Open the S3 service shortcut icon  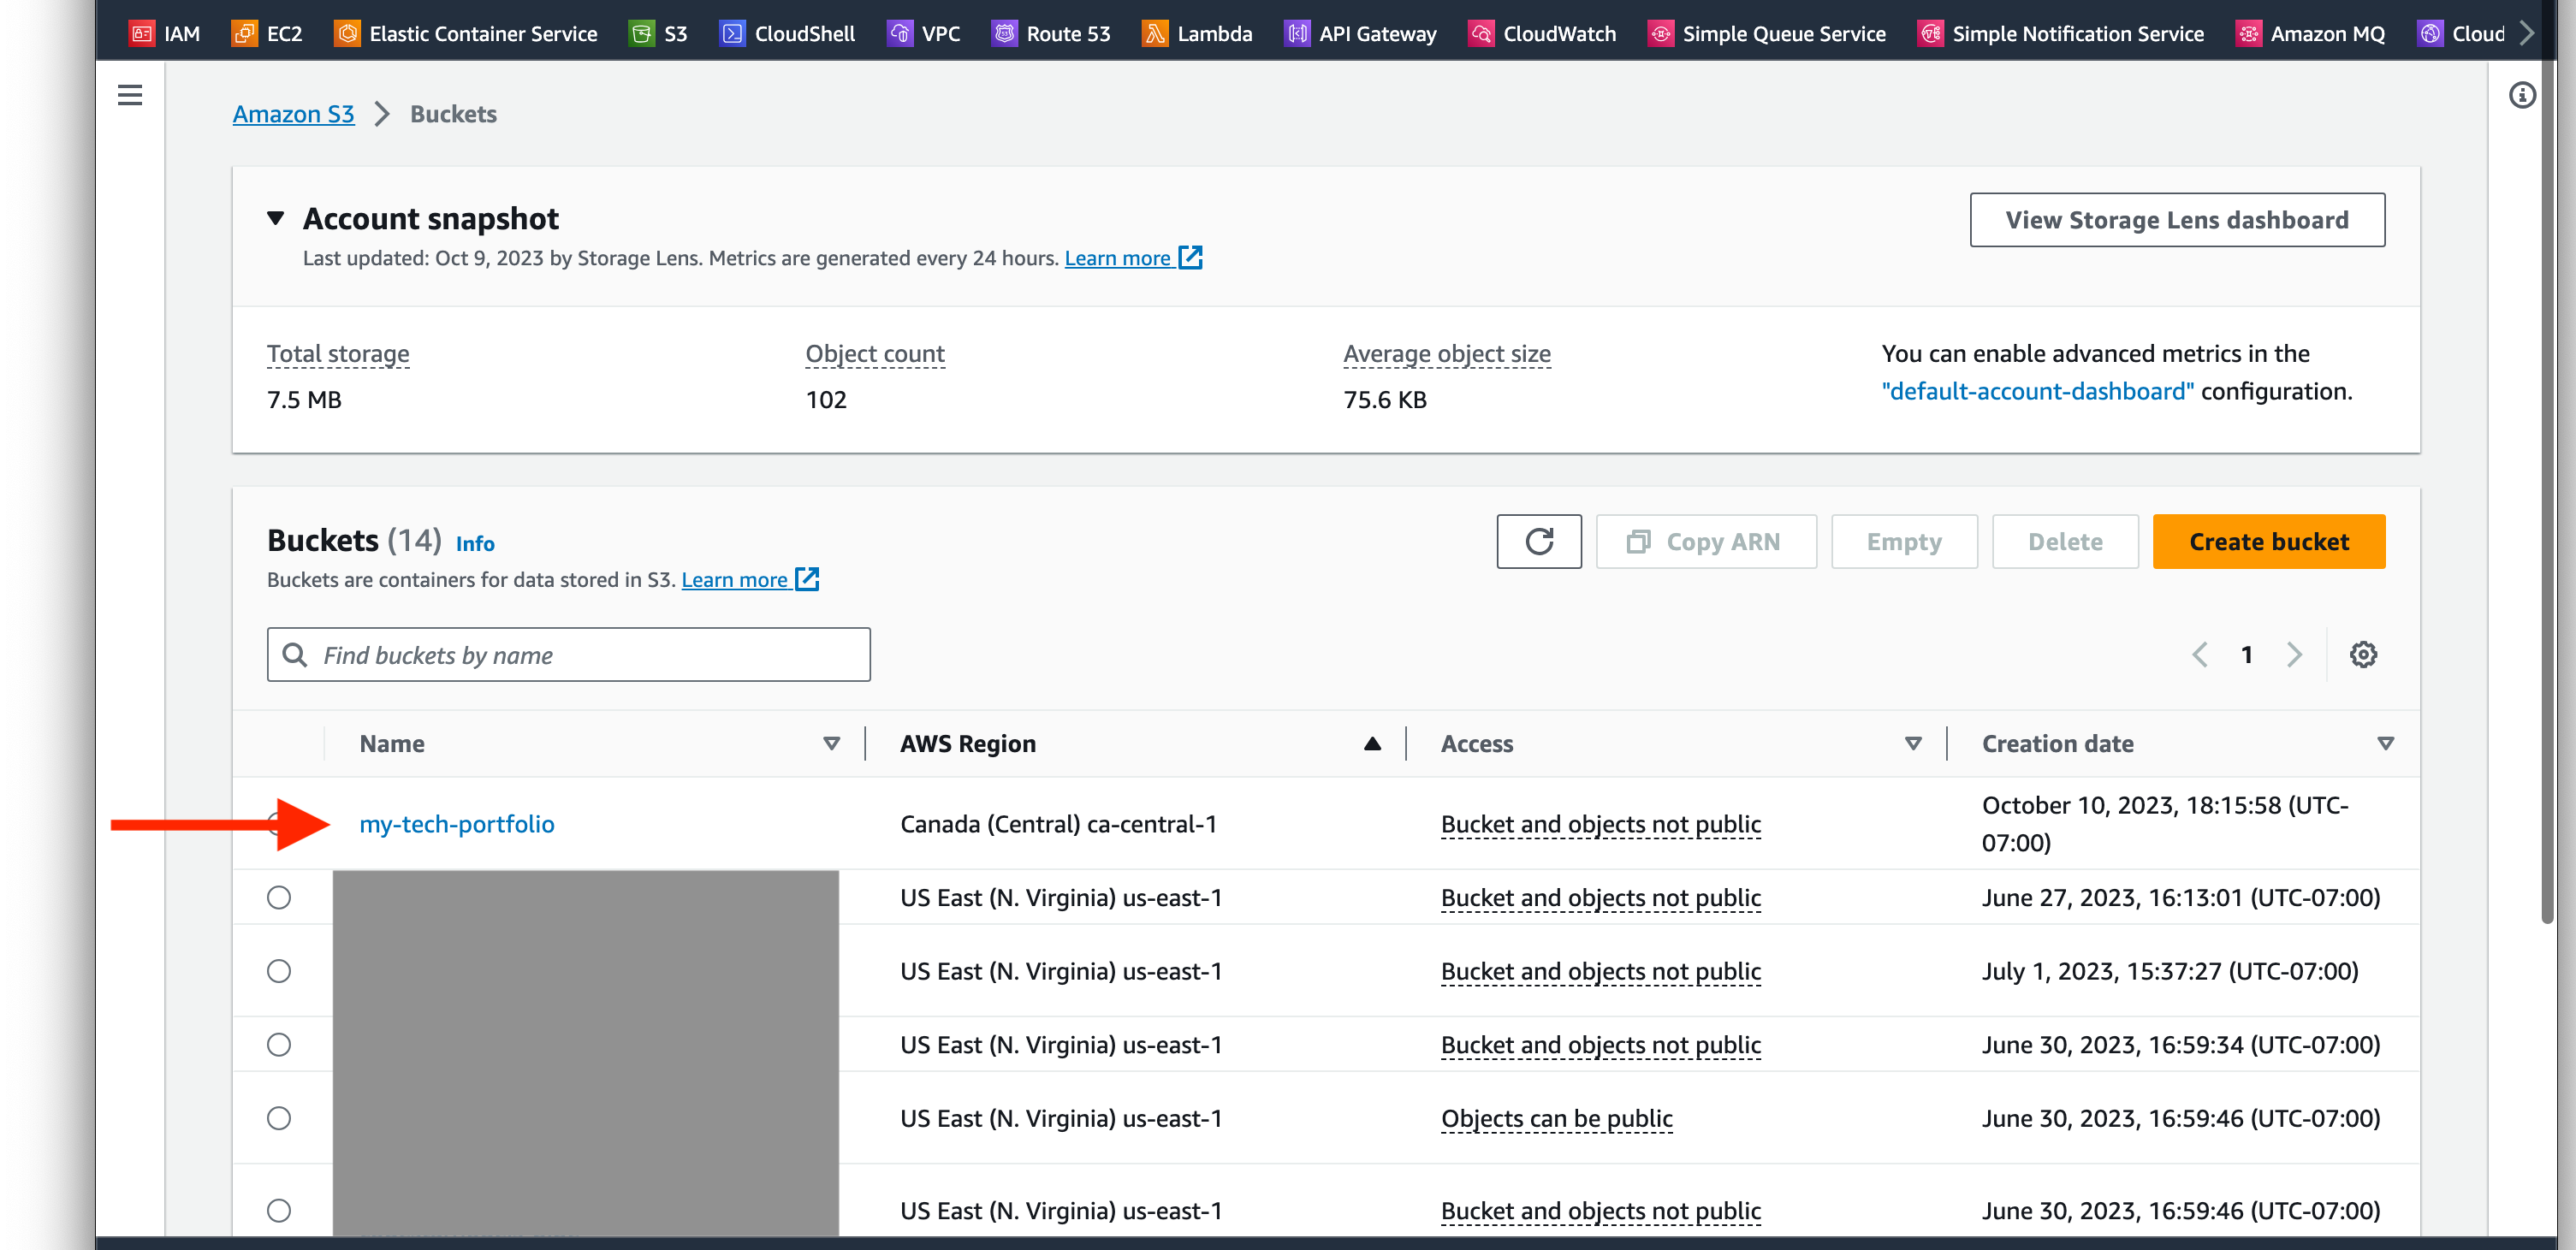(x=641, y=33)
